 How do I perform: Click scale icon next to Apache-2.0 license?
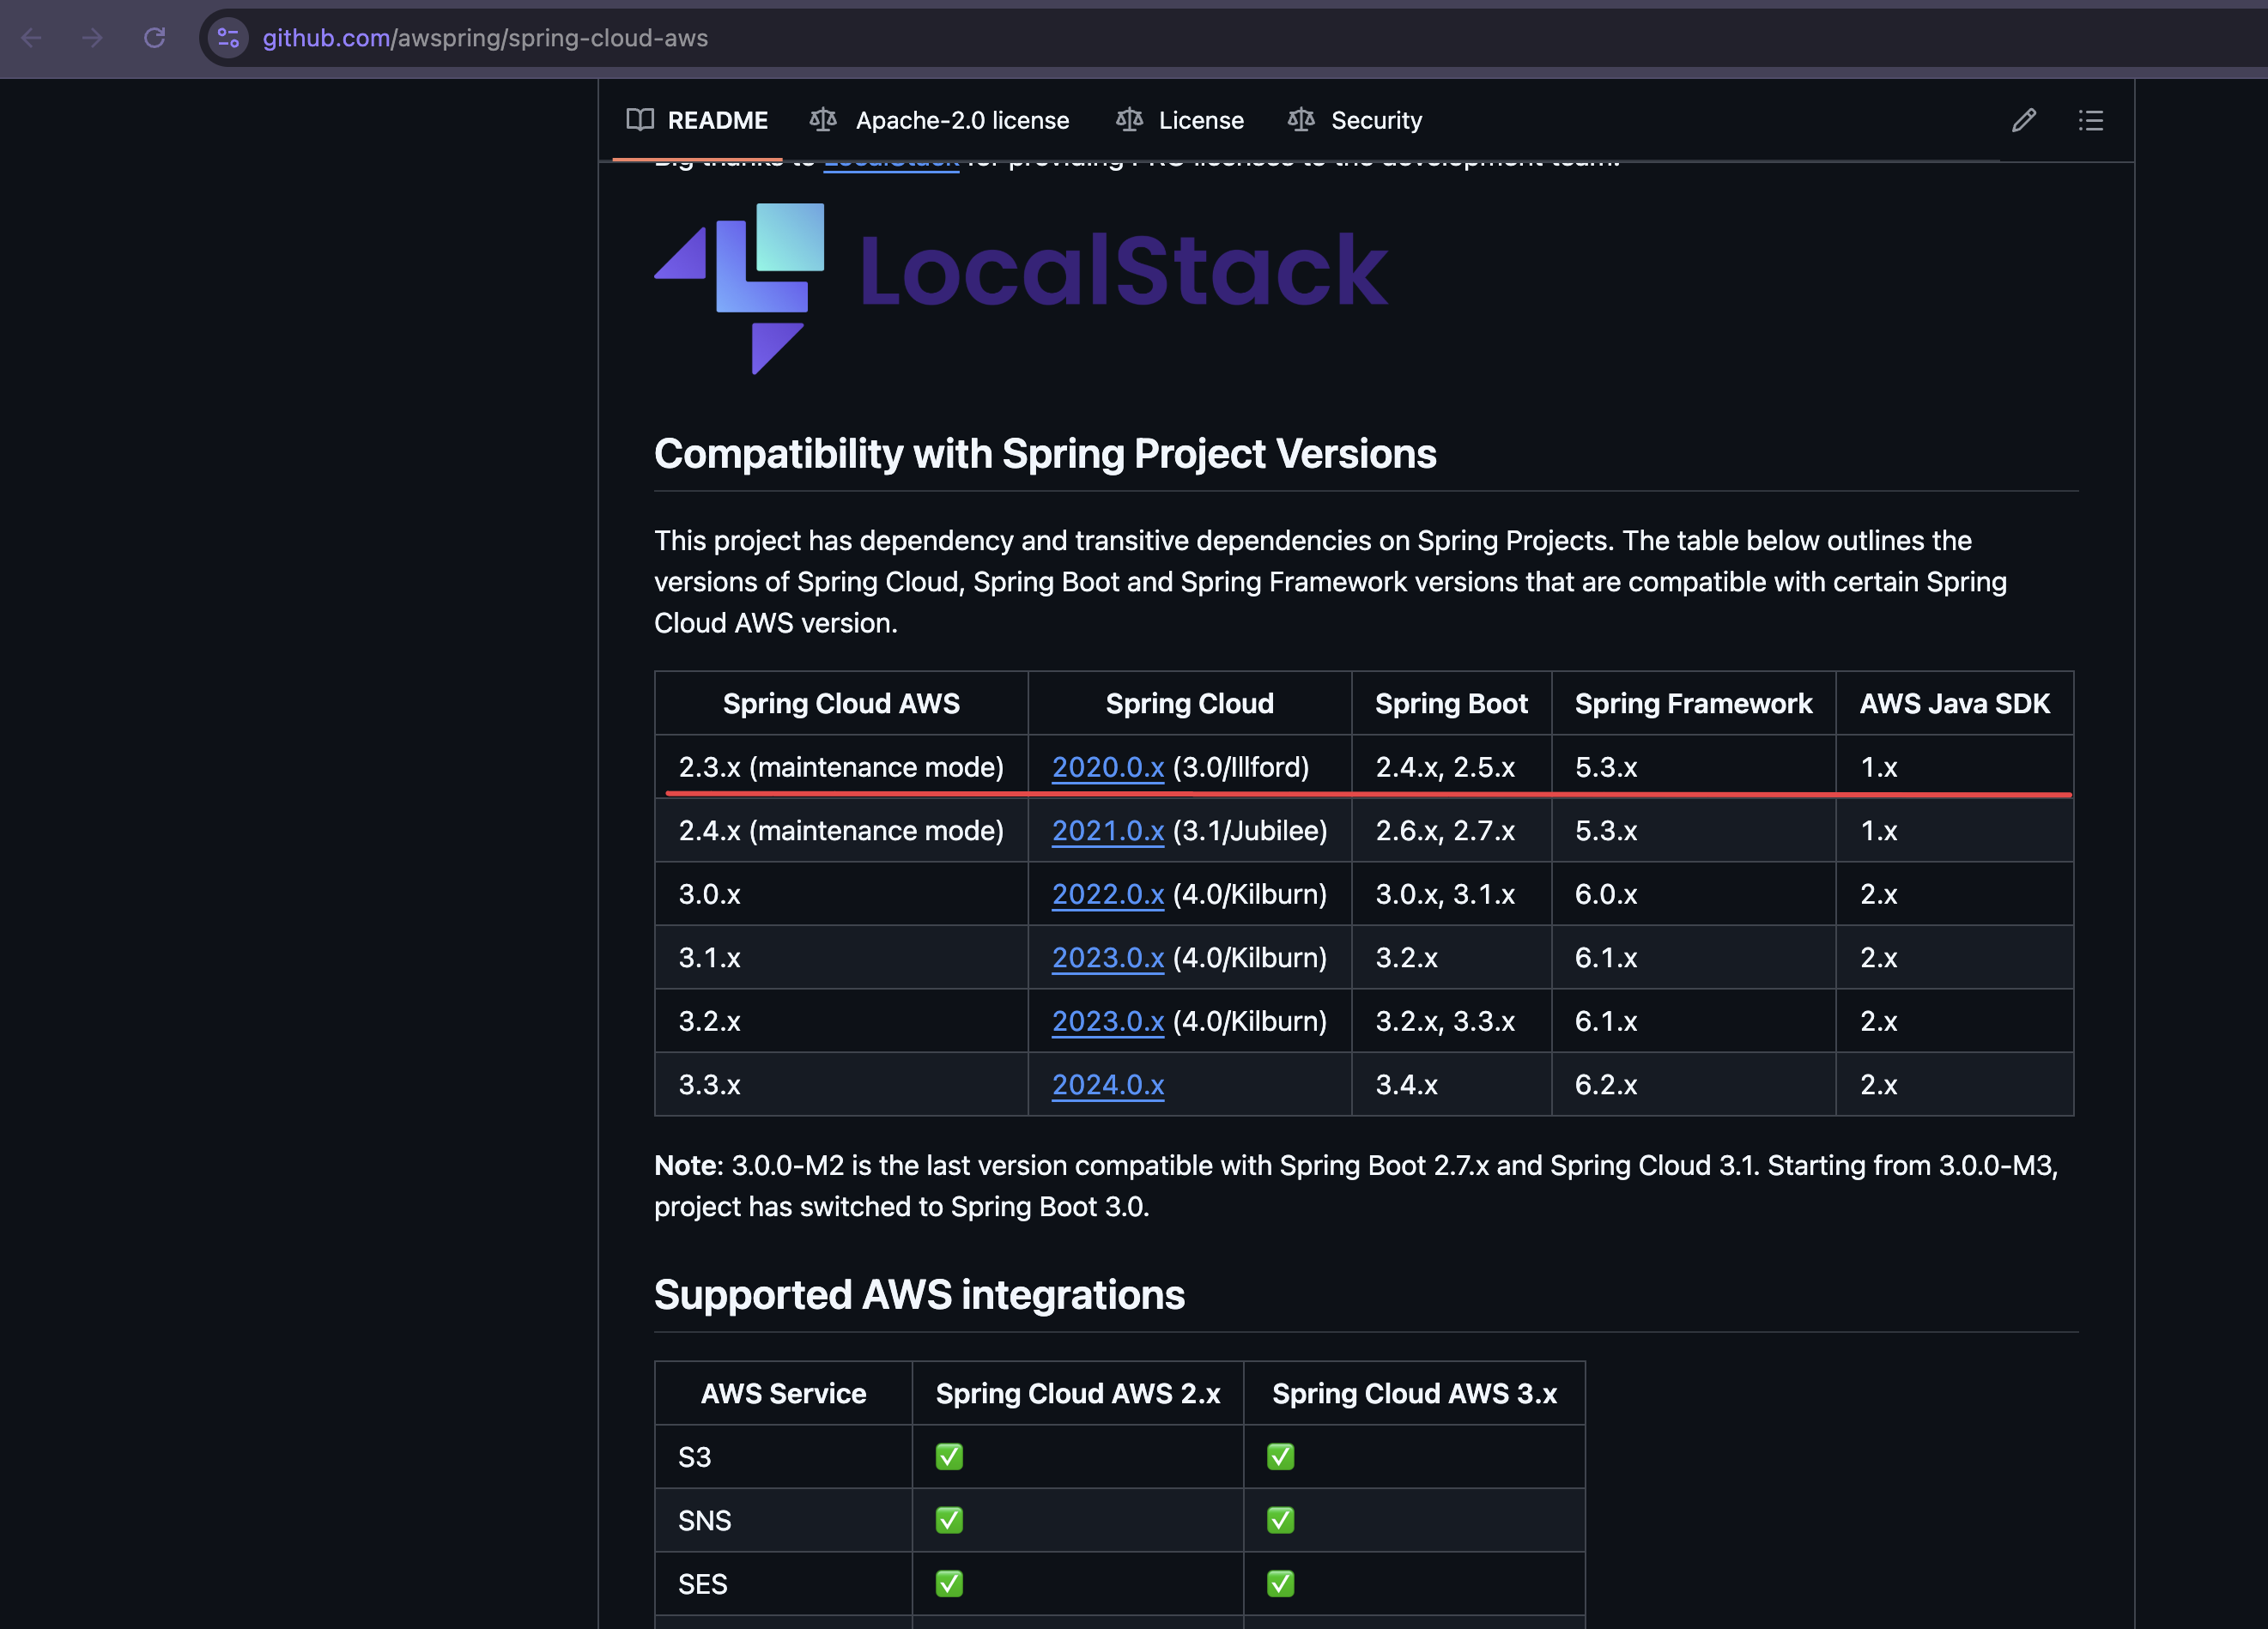point(823,120)
